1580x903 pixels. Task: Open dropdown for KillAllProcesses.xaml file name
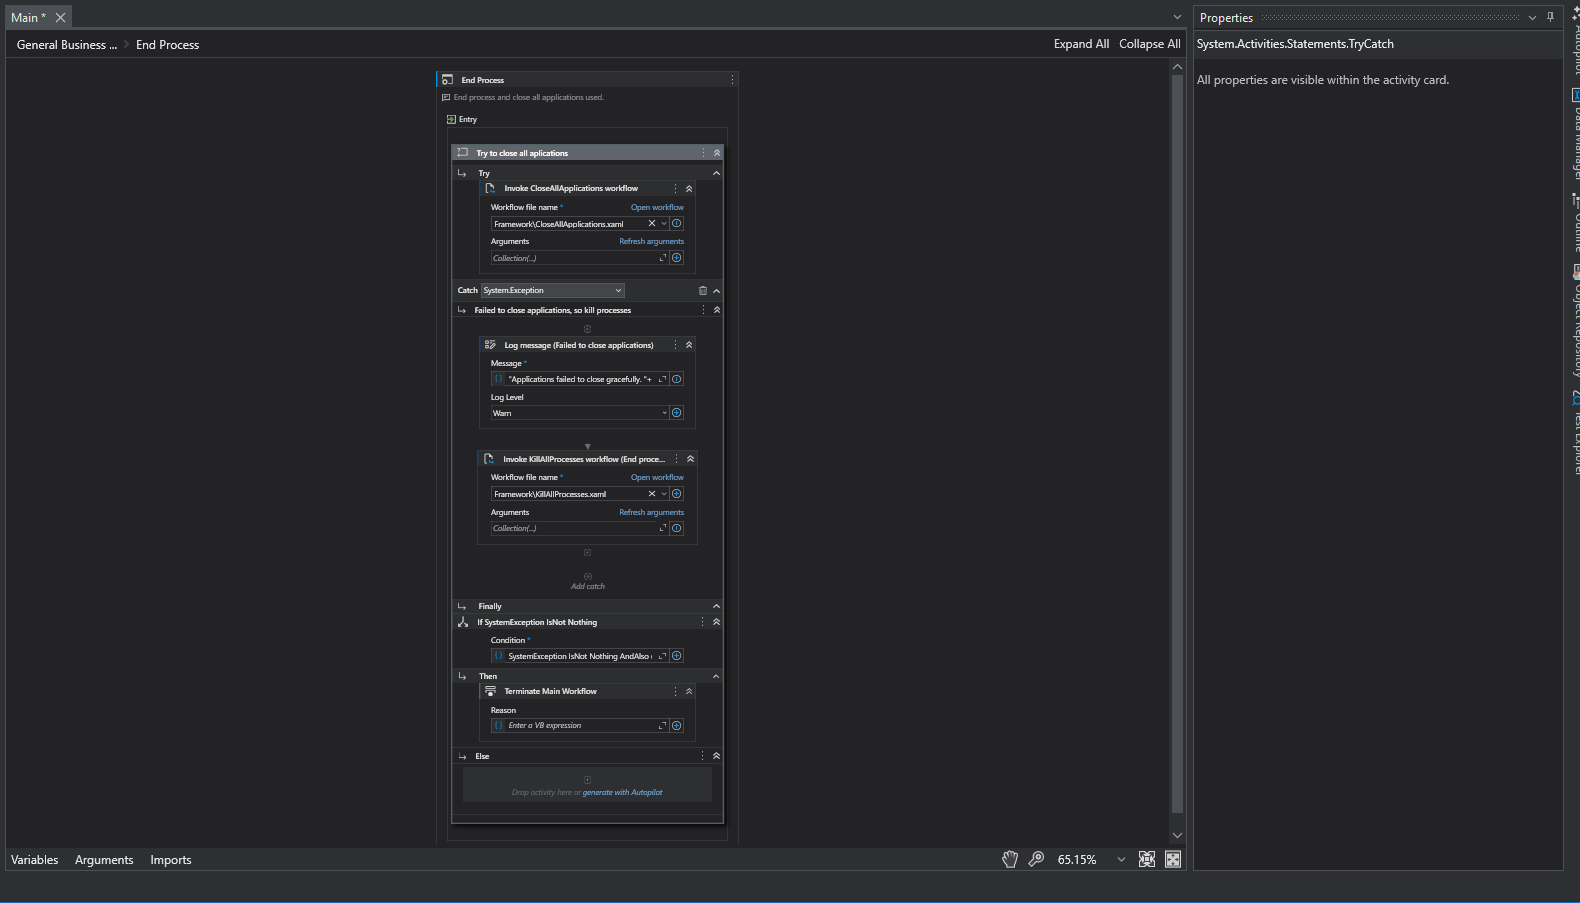point(664,494)
